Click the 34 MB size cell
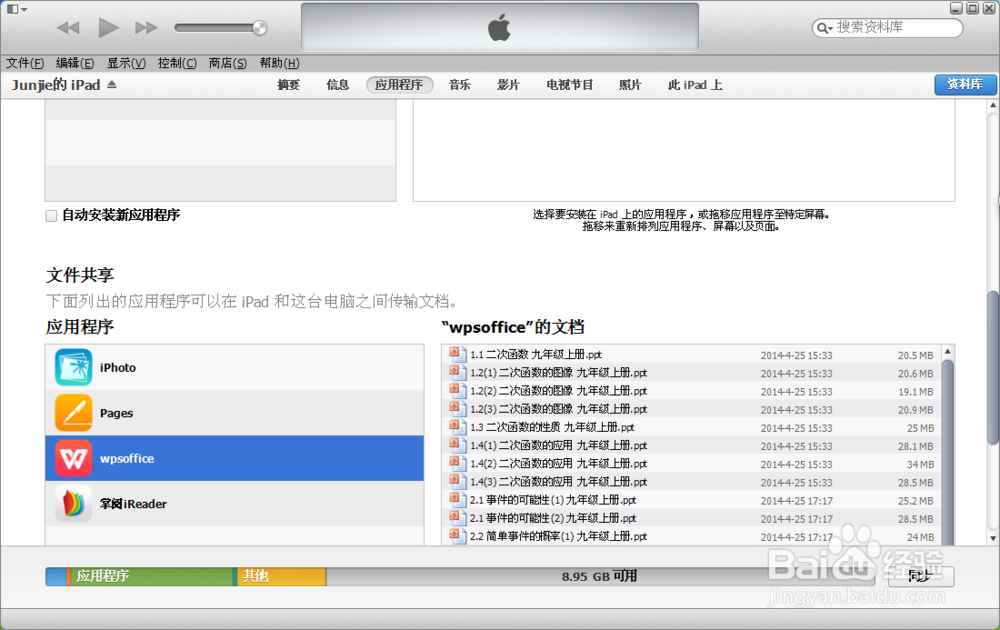Image resolution: width=1000 pixels, height=630 pixels. (920, 464)
